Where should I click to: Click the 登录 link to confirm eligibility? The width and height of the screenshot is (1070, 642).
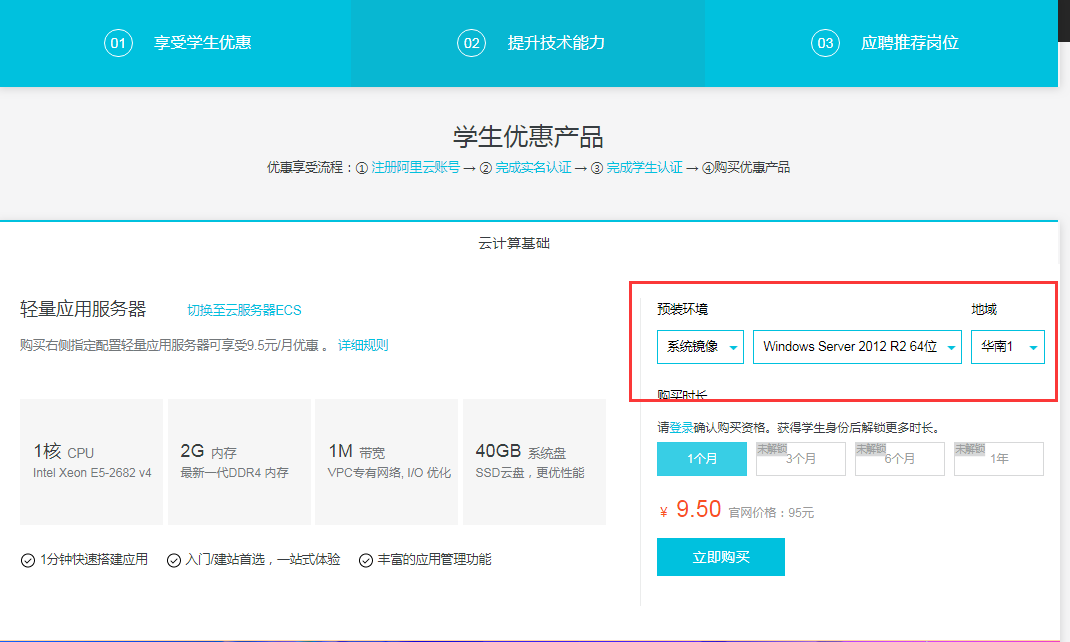point(681,428)
